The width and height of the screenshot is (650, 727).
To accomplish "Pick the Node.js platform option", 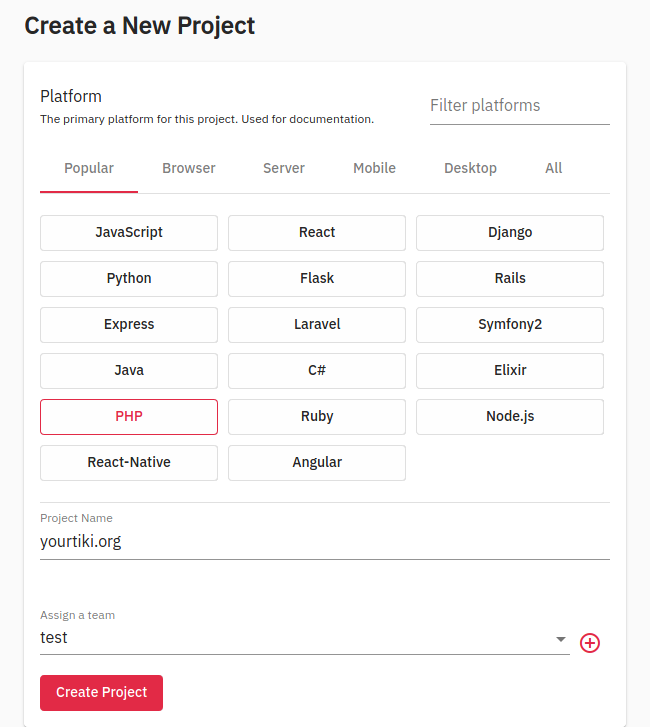I will [x=510, y=416].
